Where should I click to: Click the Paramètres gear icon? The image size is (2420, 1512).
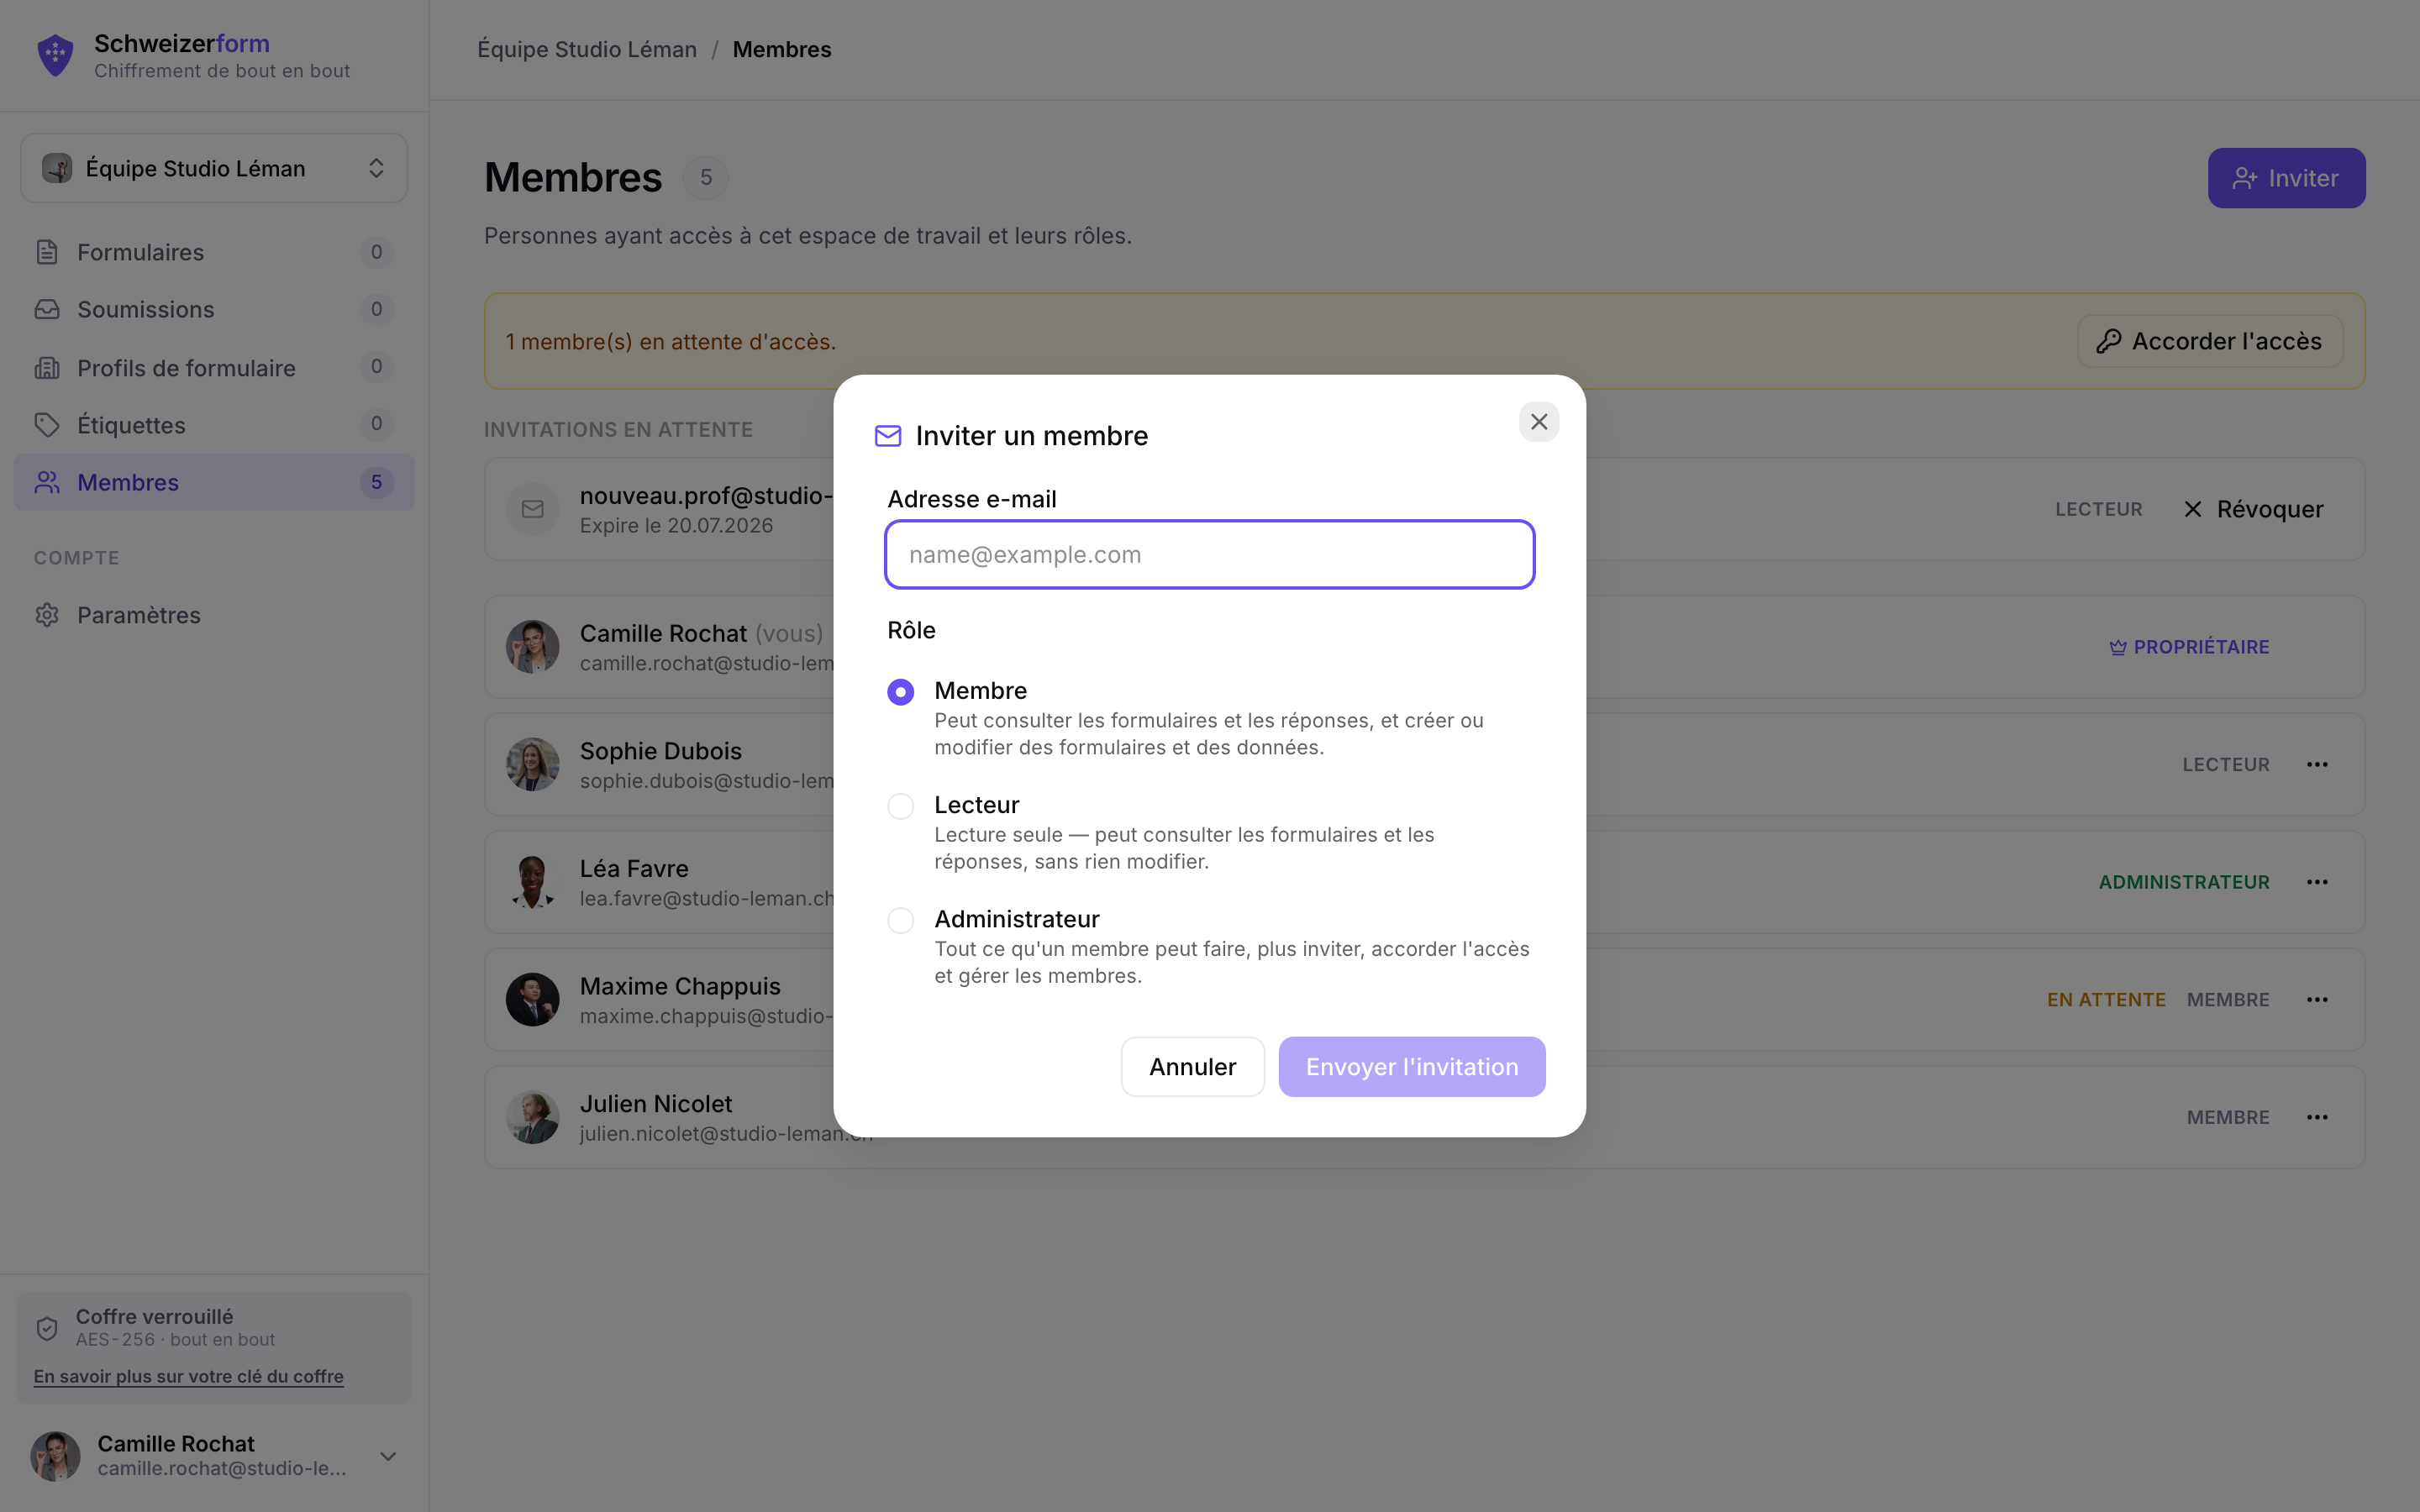click(47, 615)
